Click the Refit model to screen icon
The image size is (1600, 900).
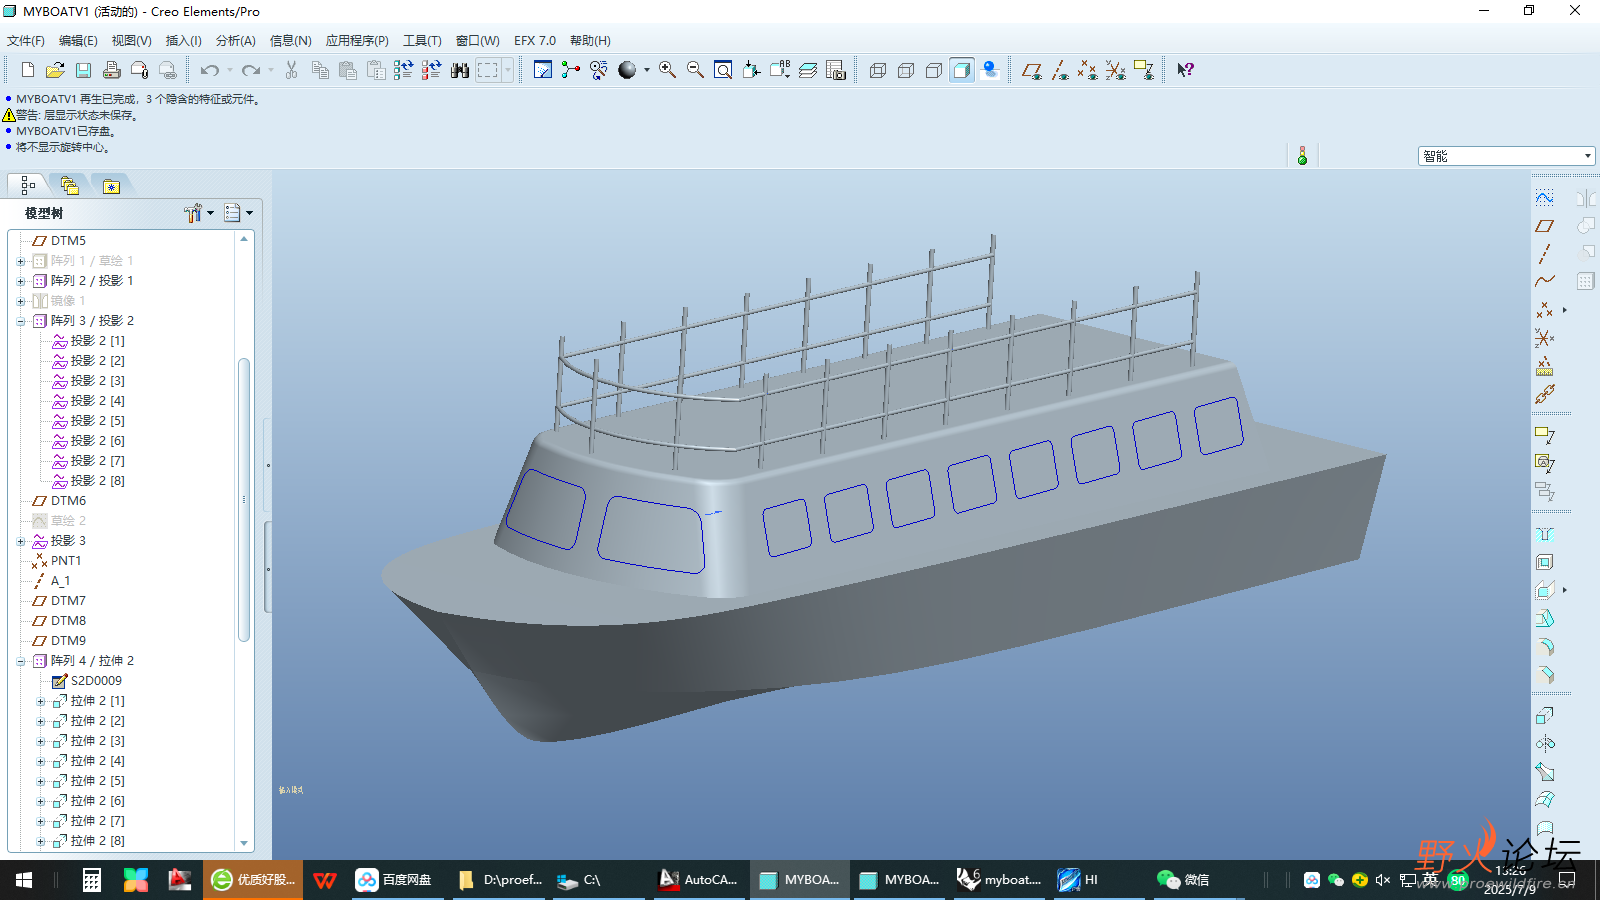pos(723,70)
